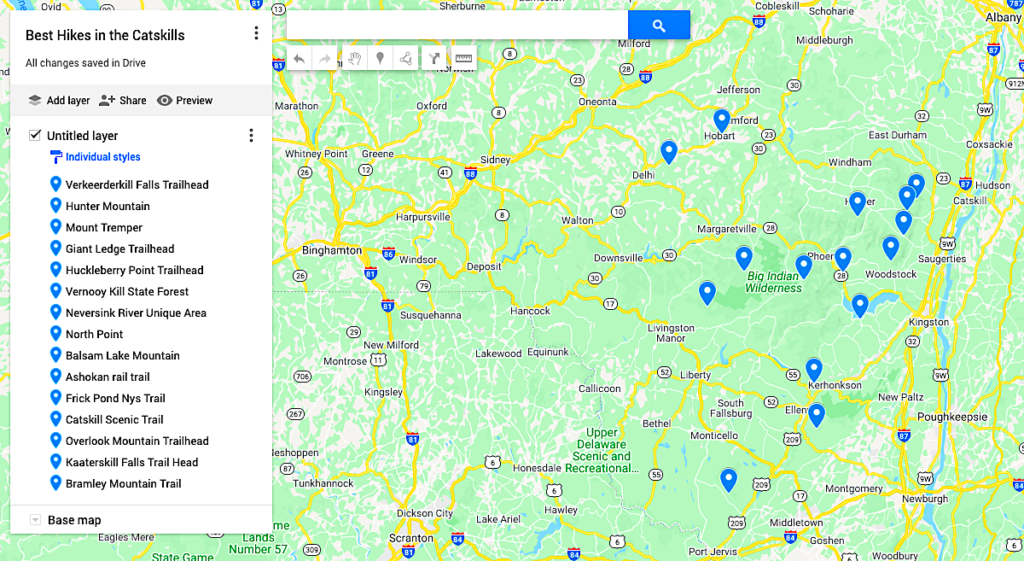The image size is (1024, 561).
Task: Click the map marker at Kerhonson
Action: pos(814,370)
